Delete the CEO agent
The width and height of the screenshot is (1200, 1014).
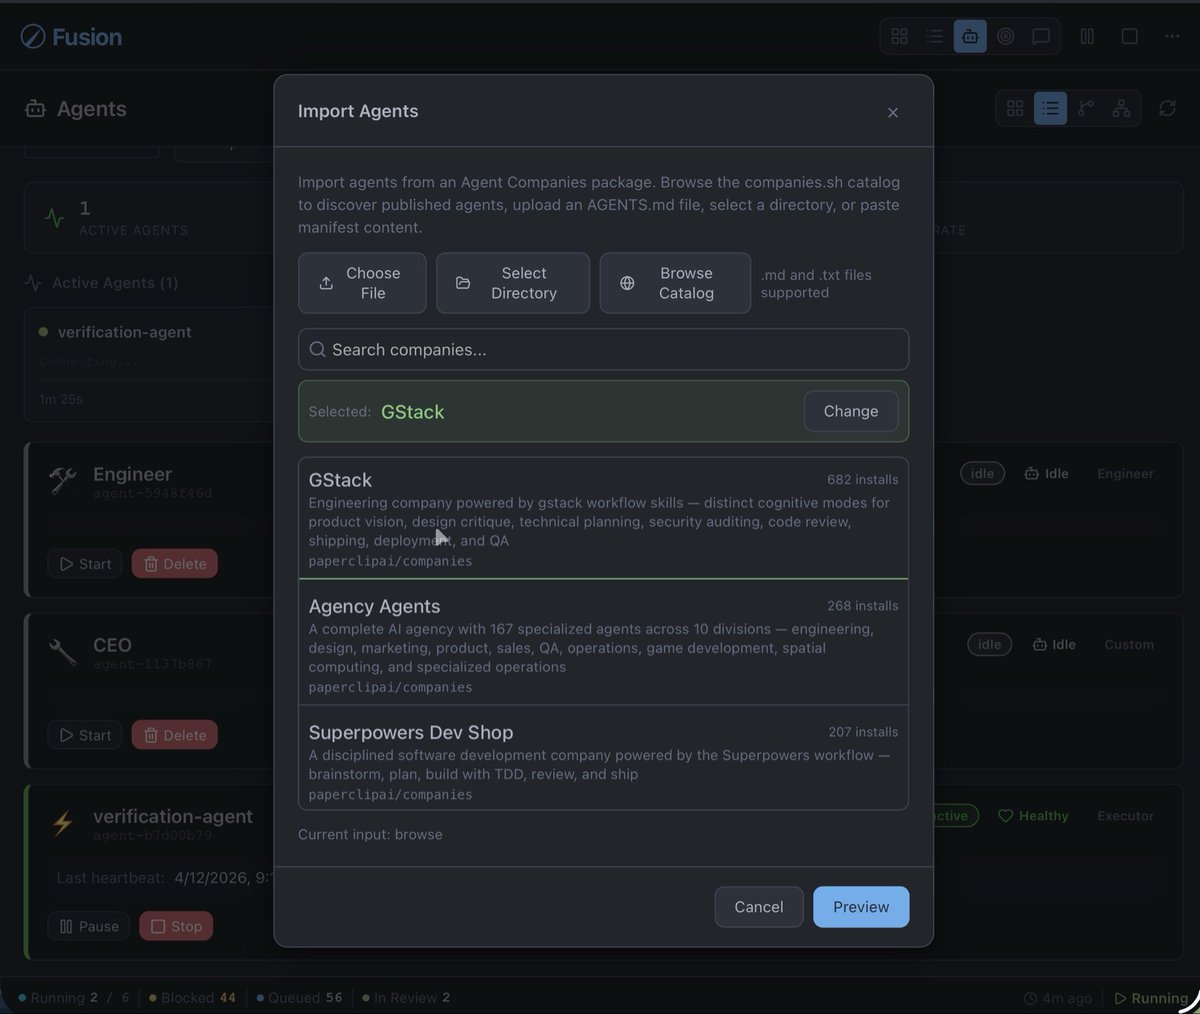pyautogui.click(x=175, y=735)
